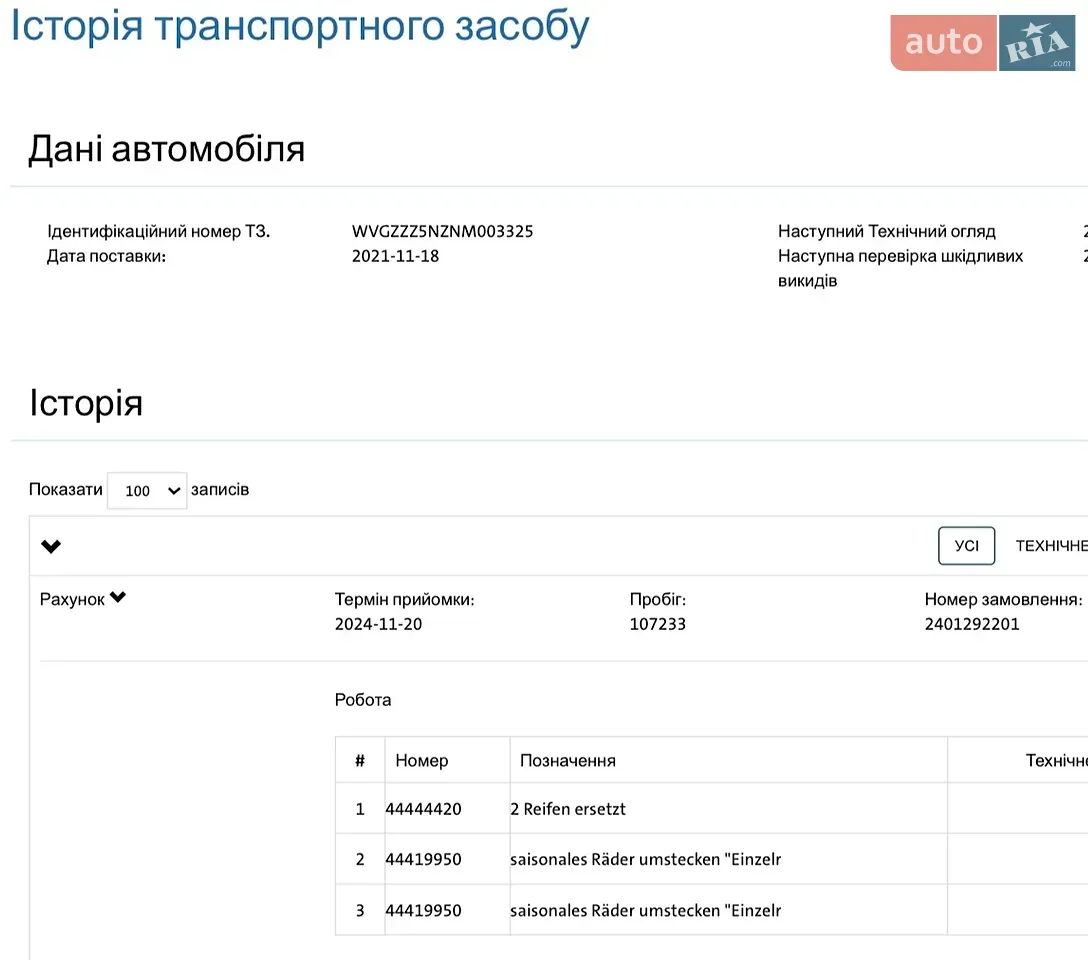Open the records count dropdown showing 100
The width and height of the screenshot is (1088, 960).
click(147, 490)
